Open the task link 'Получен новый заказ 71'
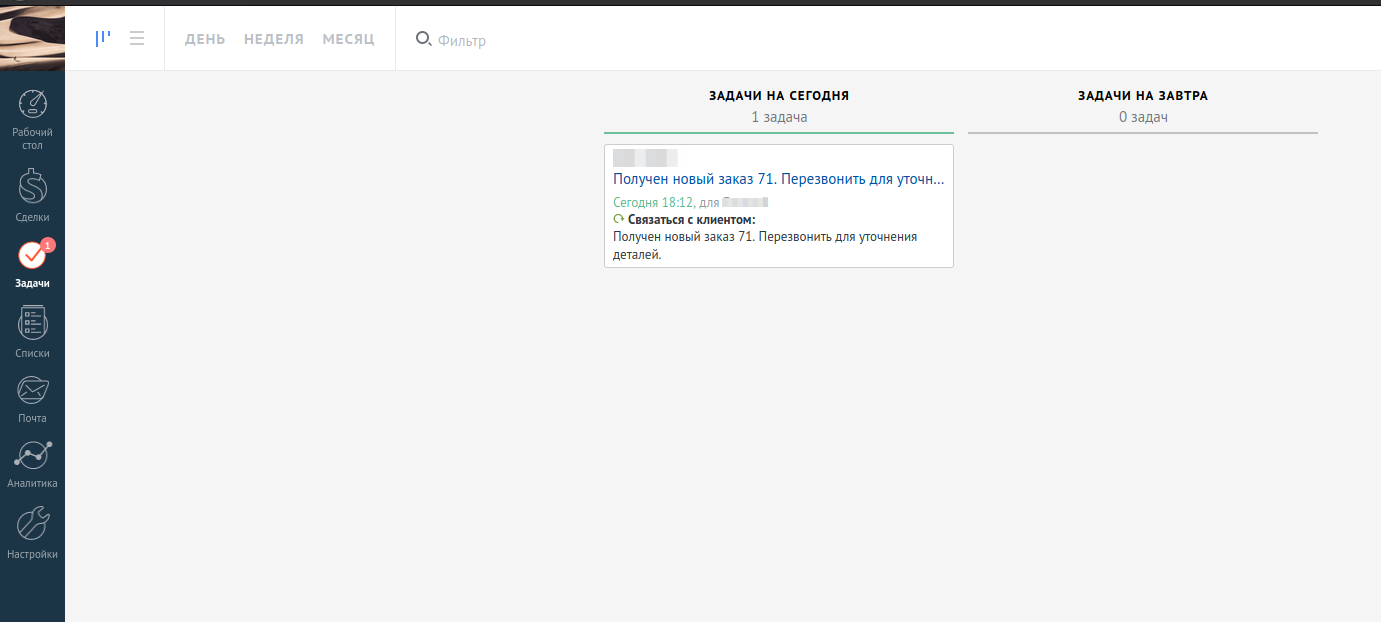 (x=778, y=179)
